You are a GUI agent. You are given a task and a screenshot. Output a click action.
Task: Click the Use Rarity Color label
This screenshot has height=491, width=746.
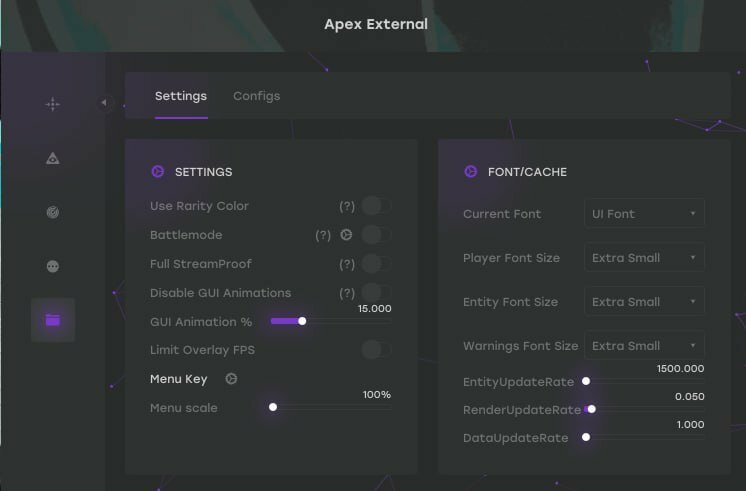199,206
